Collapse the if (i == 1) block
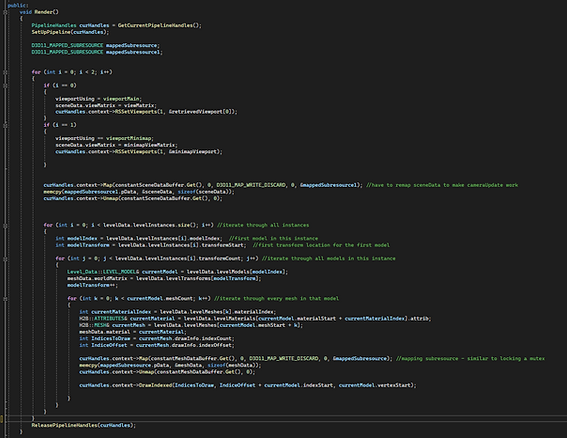This screenshot has height=438, width=567. pyautogui.click(x=5, y=125)
